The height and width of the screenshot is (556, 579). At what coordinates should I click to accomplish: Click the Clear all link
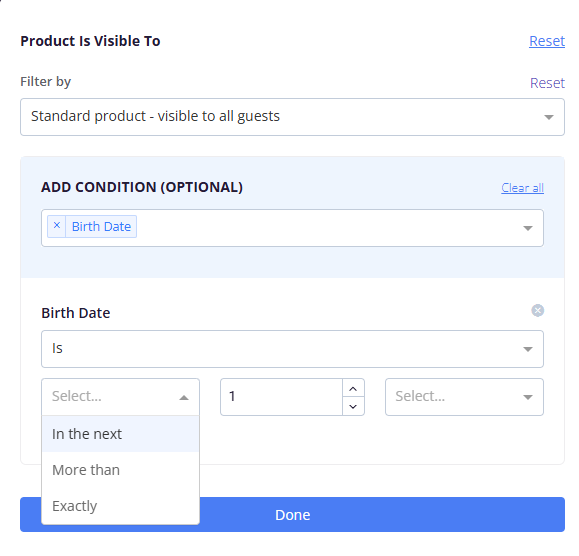(x=522, y=188)
